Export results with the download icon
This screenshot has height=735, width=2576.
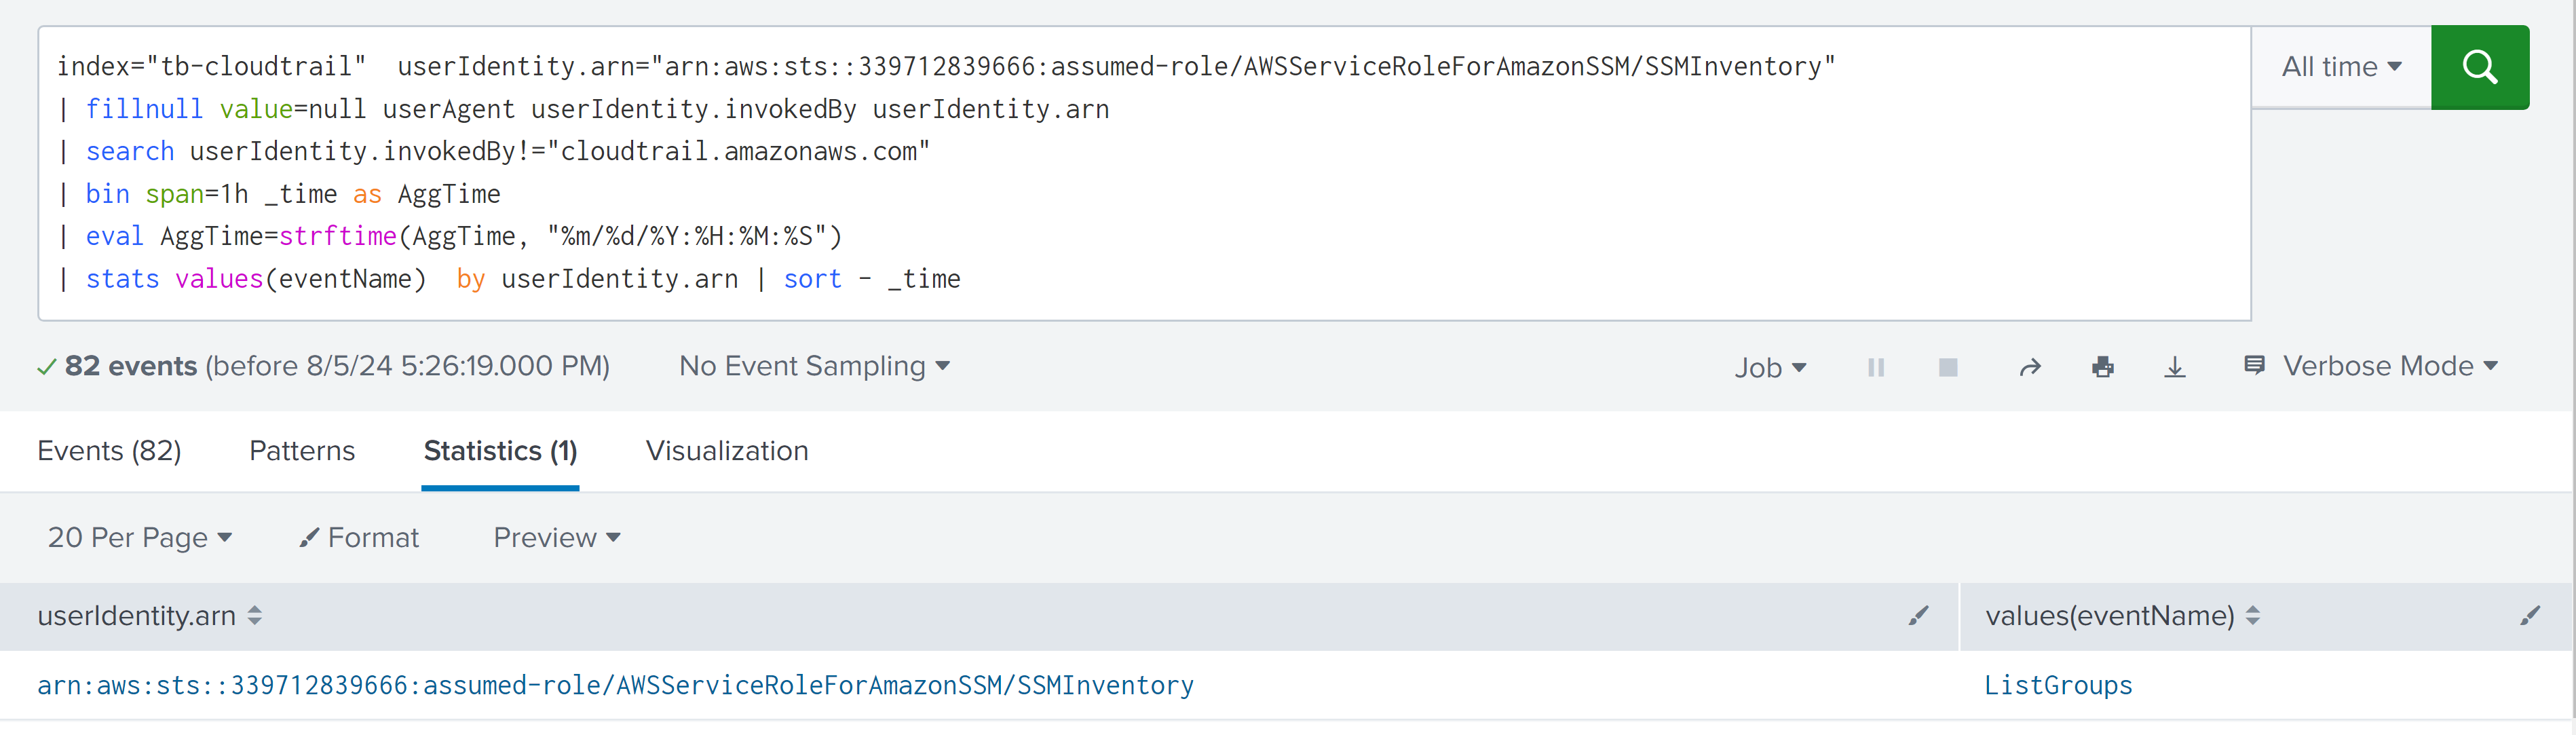(x=2174, y=367)
